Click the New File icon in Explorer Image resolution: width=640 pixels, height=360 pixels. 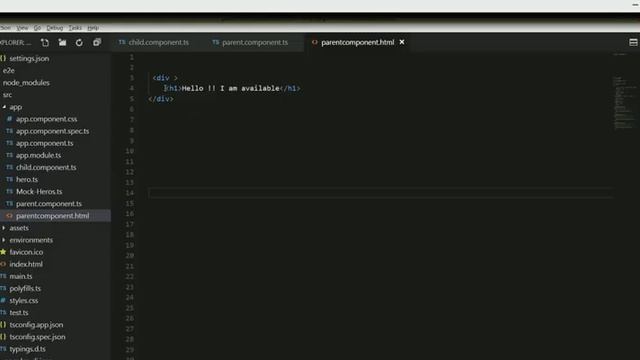tap(45, 42)
